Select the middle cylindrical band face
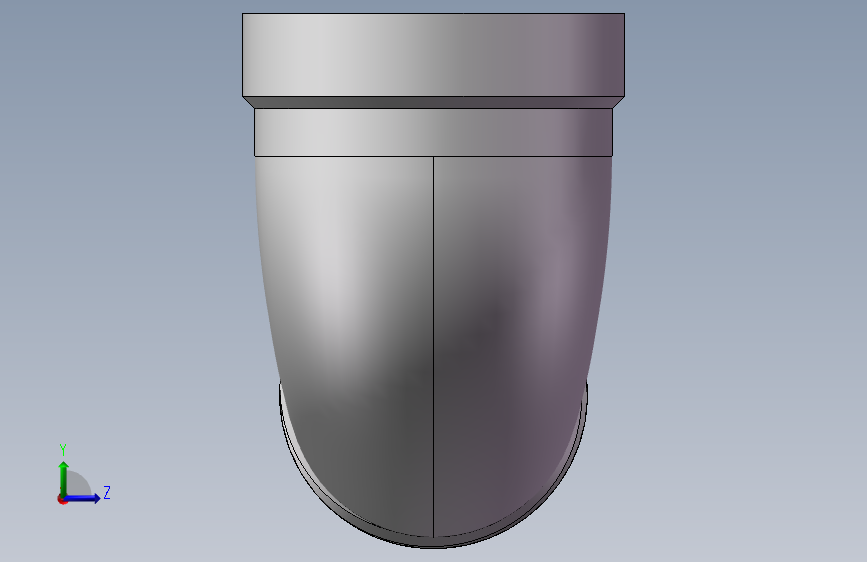 click(x=434, y=132)
